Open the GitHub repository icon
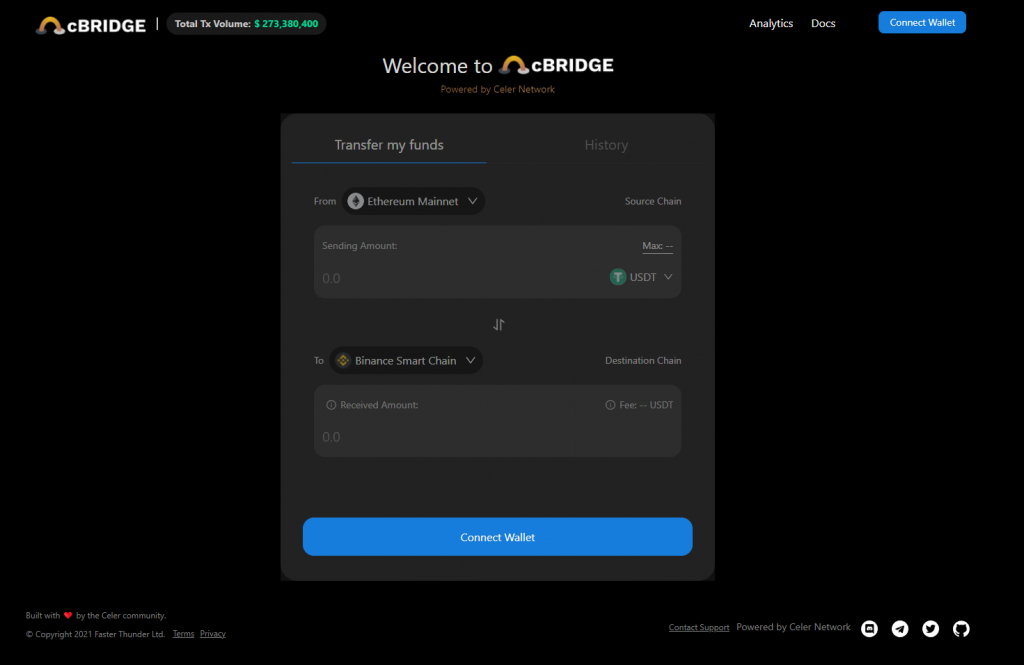 click(x=961, y=628)
